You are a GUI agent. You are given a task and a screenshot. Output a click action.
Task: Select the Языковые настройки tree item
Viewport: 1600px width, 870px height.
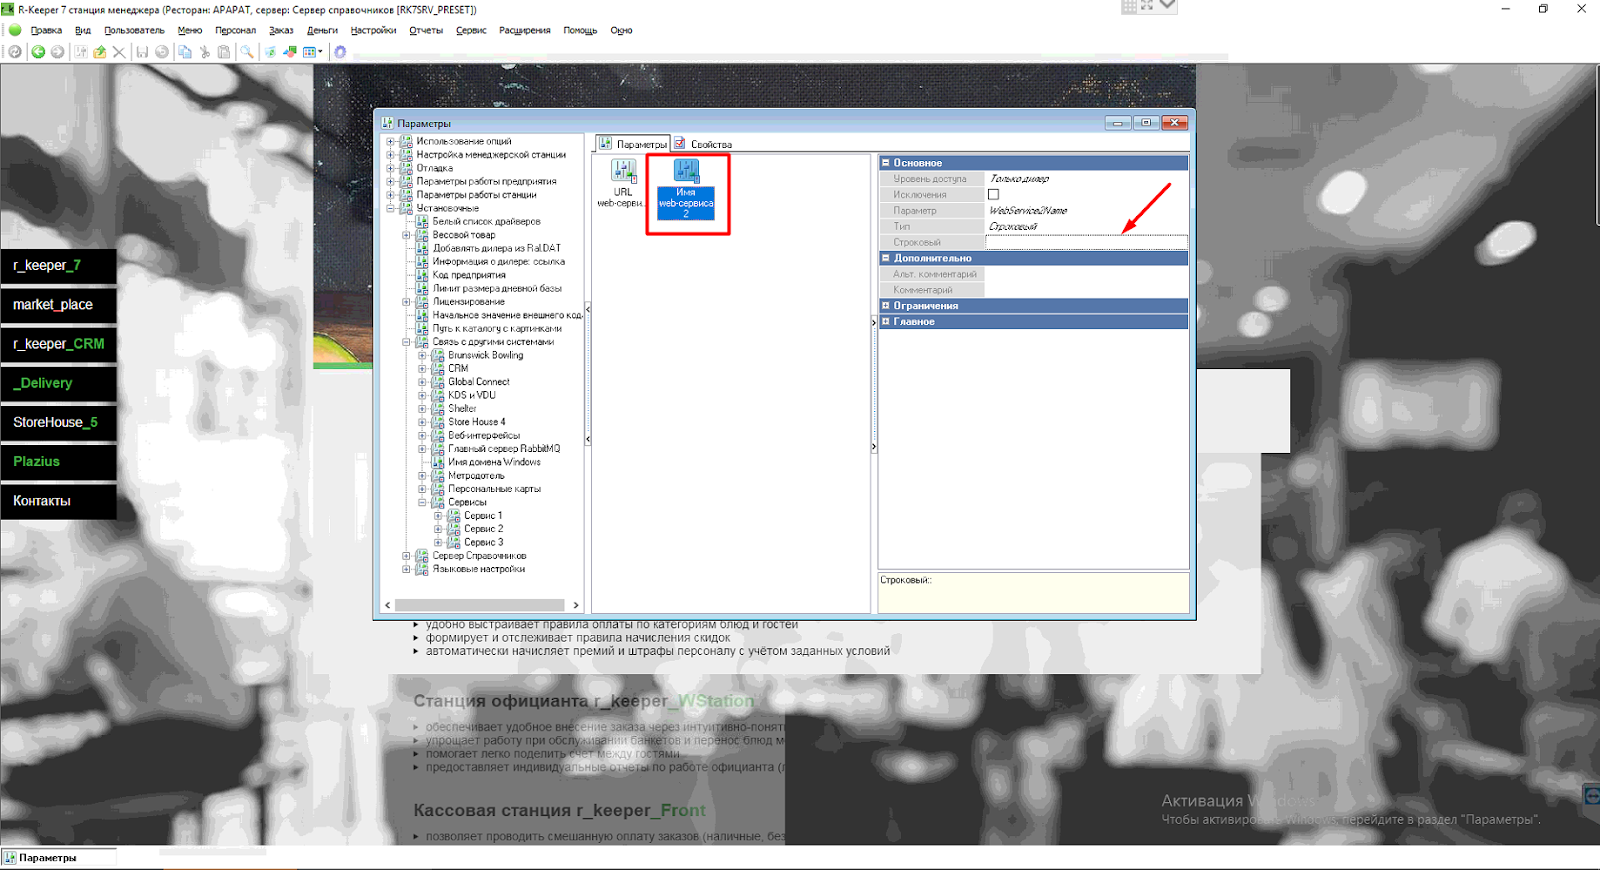click(x=478, y=569)
